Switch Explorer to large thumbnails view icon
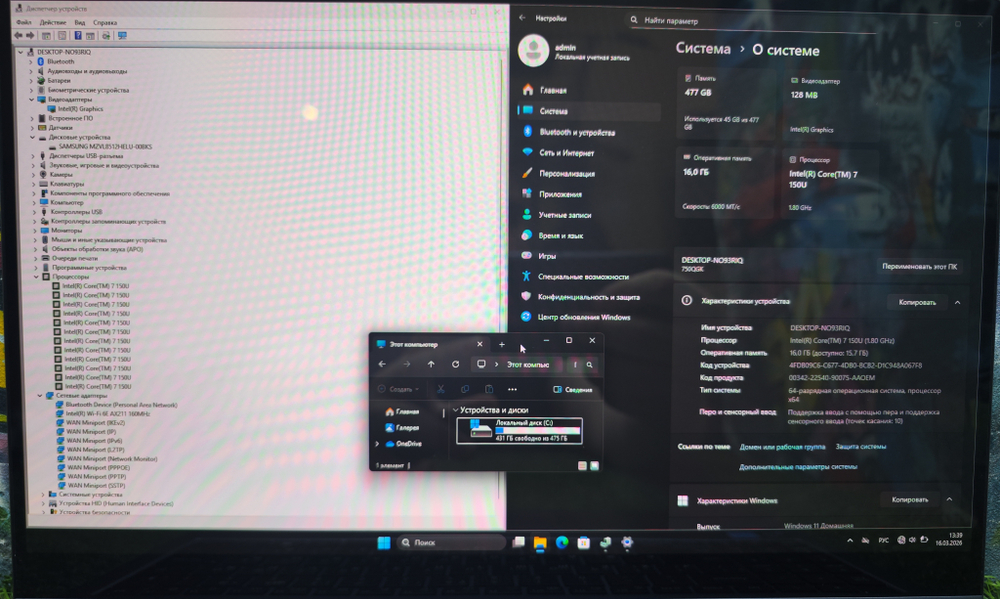Image resolution: width=1000 pixels, height=599 pixels. pos(594,466)
